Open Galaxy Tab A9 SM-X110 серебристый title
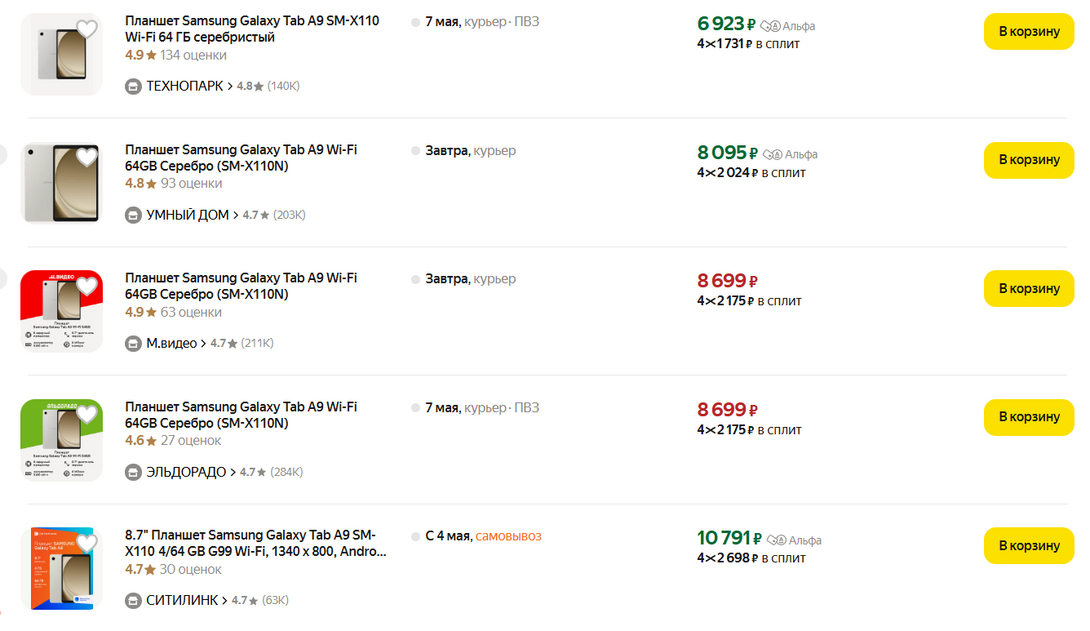 click(251, 29)
